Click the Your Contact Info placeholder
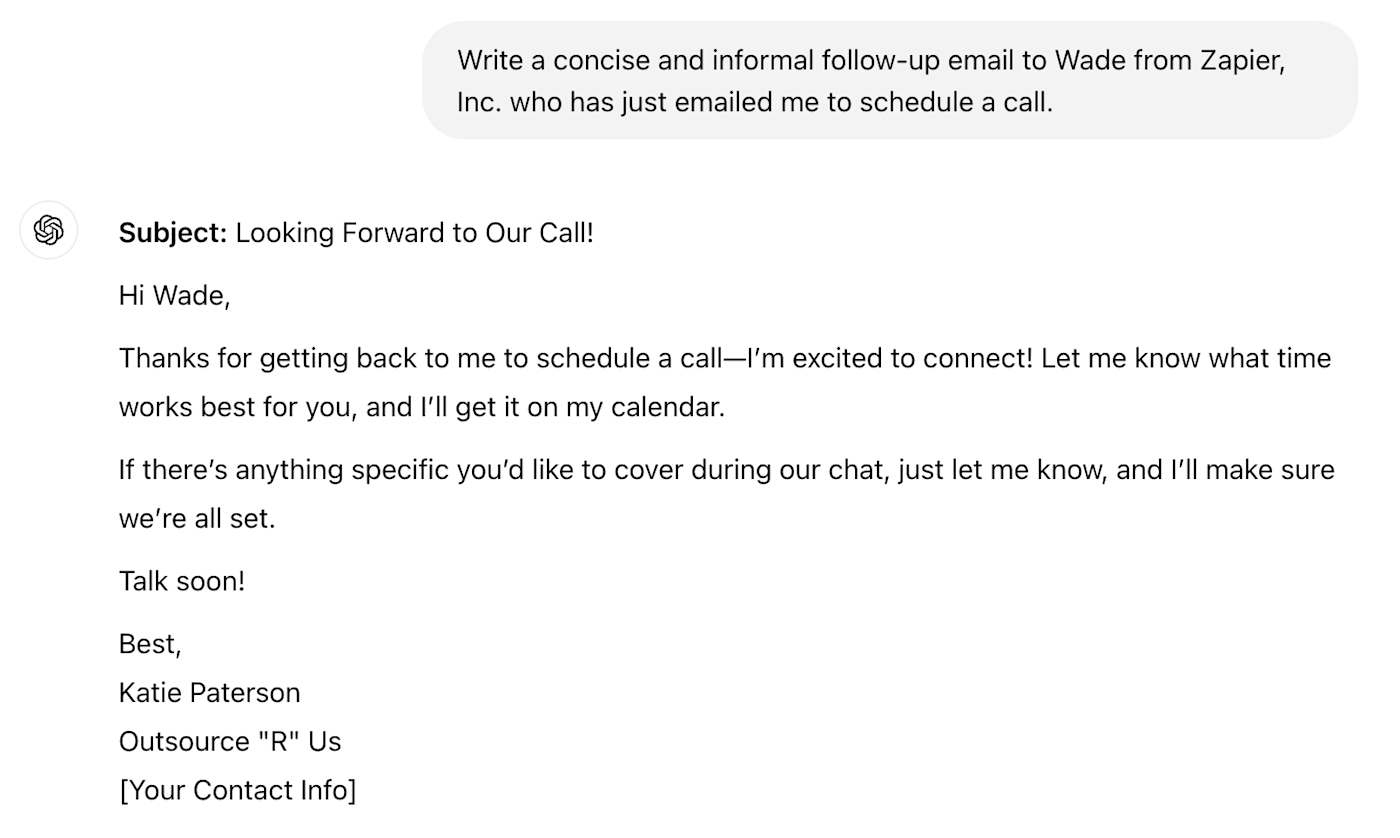 [238, 790]
